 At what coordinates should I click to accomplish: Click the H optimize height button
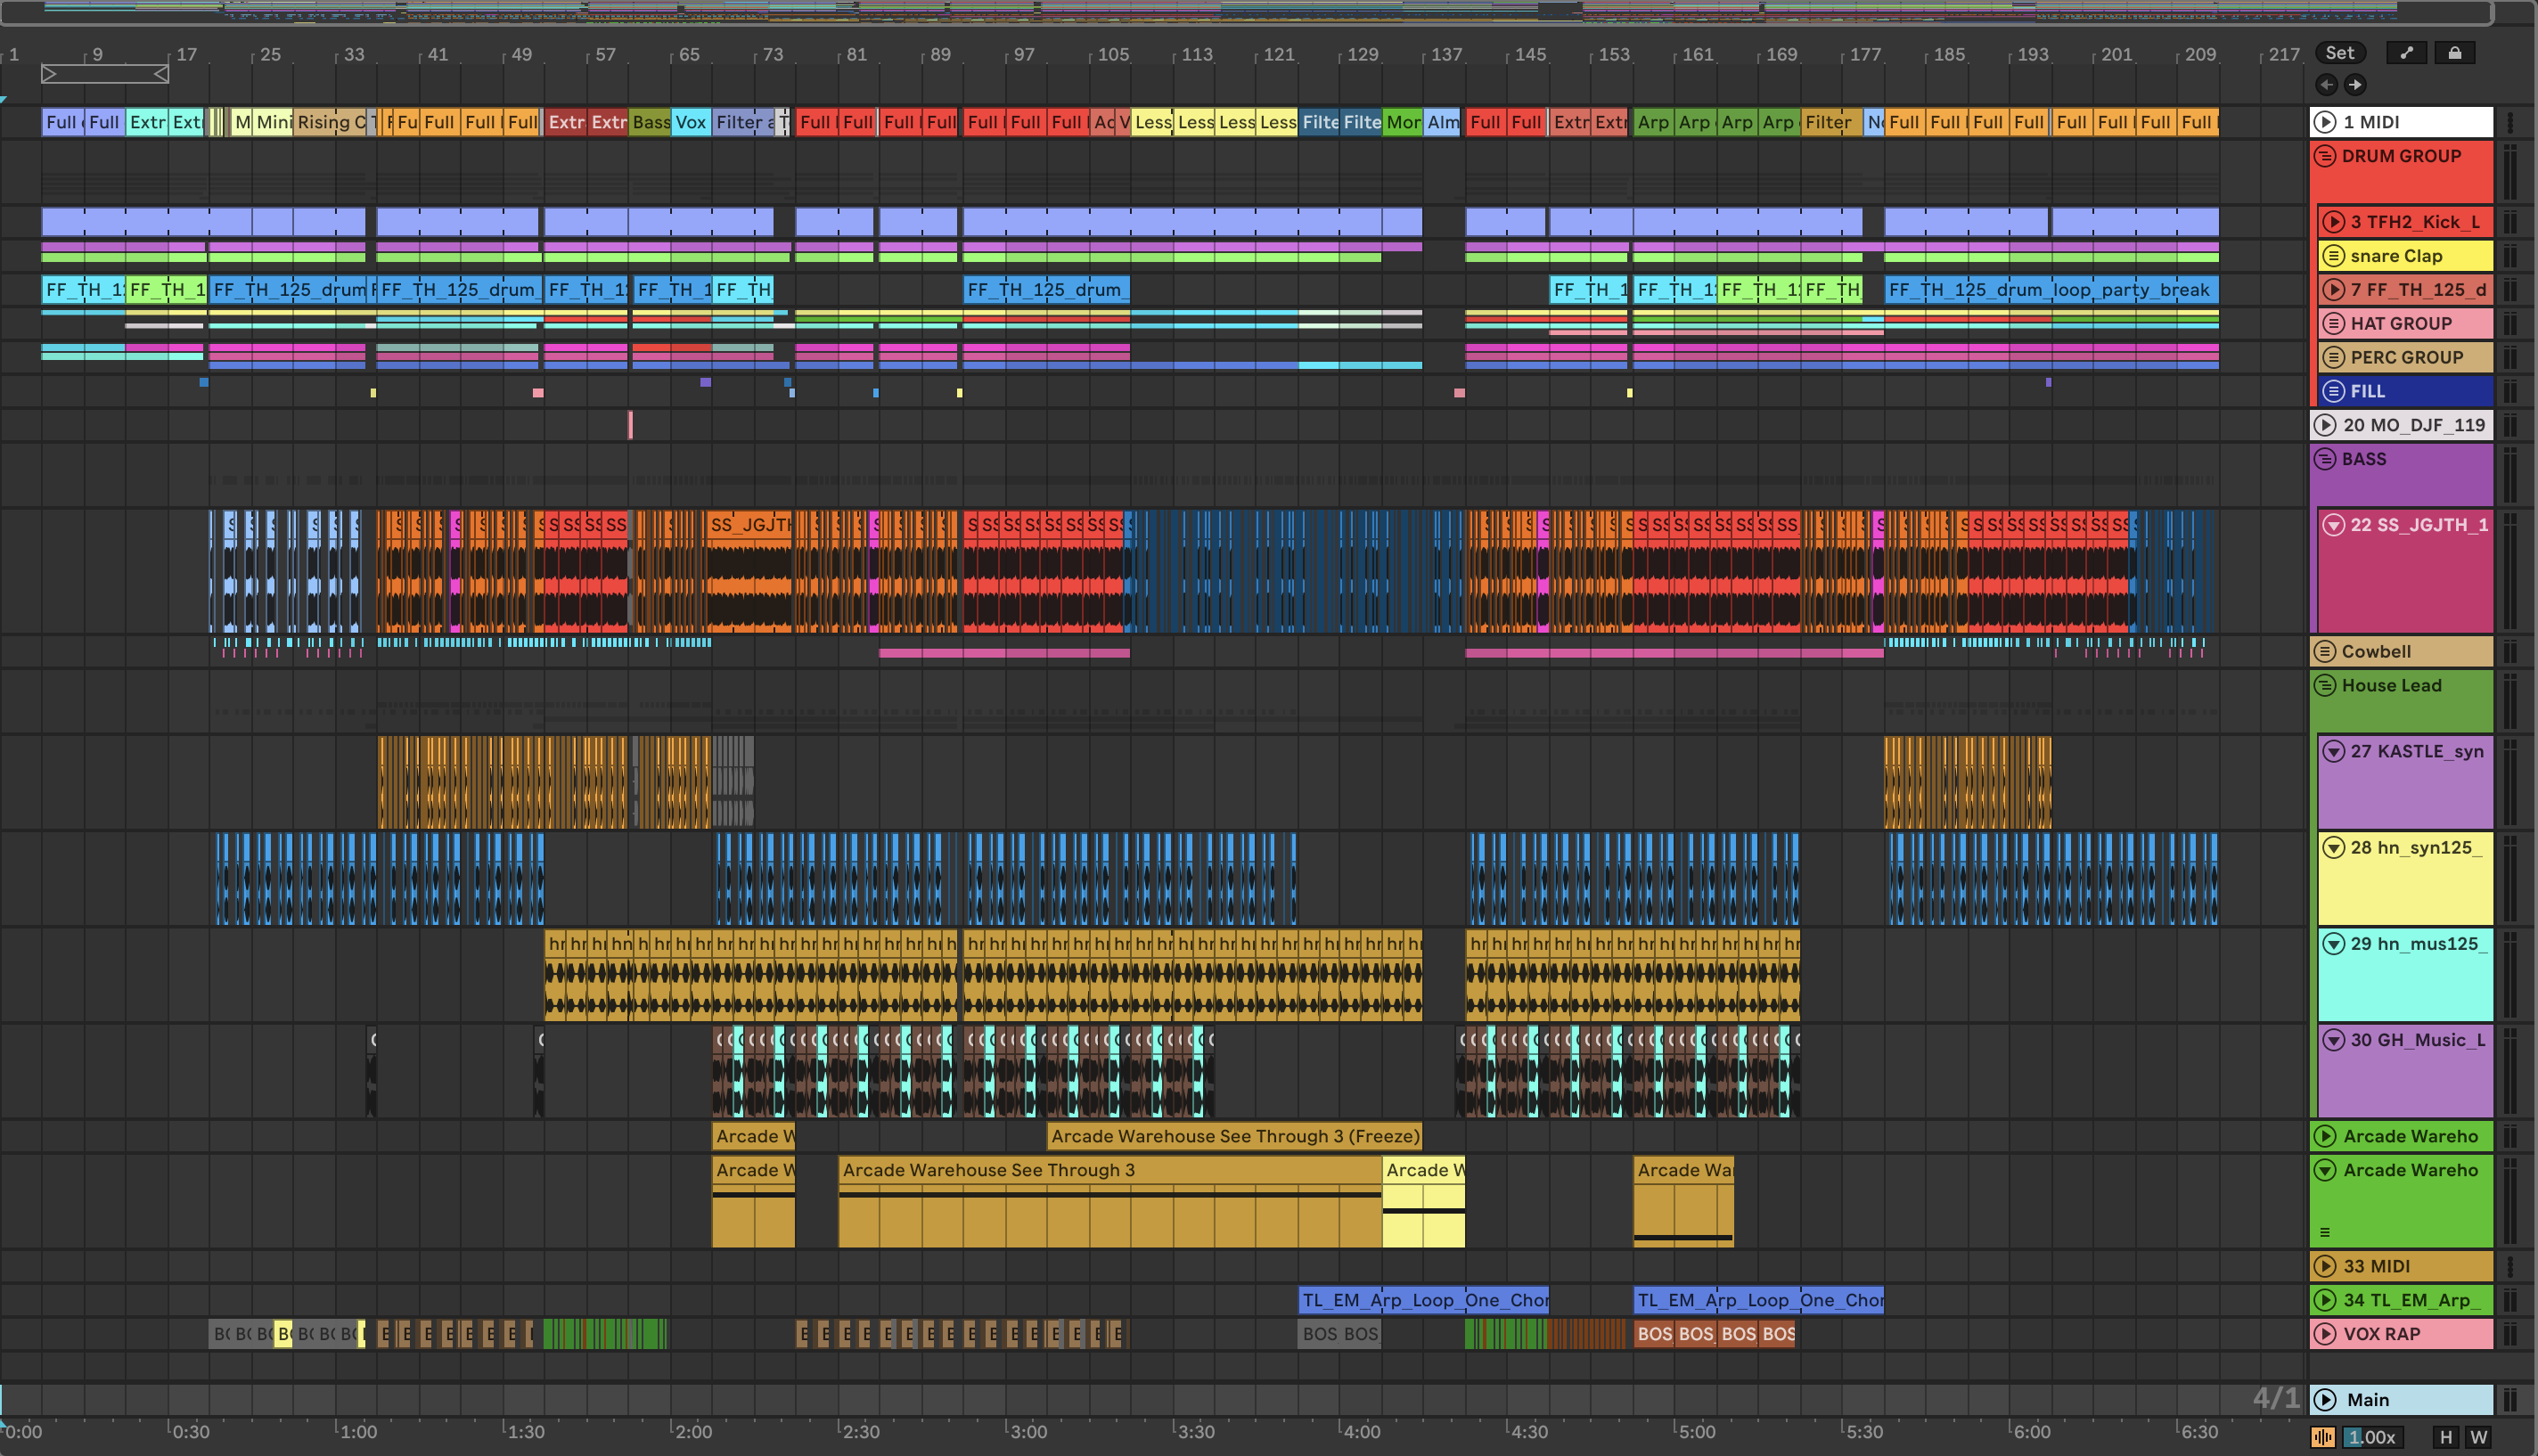click(x=2445, y=1437)
